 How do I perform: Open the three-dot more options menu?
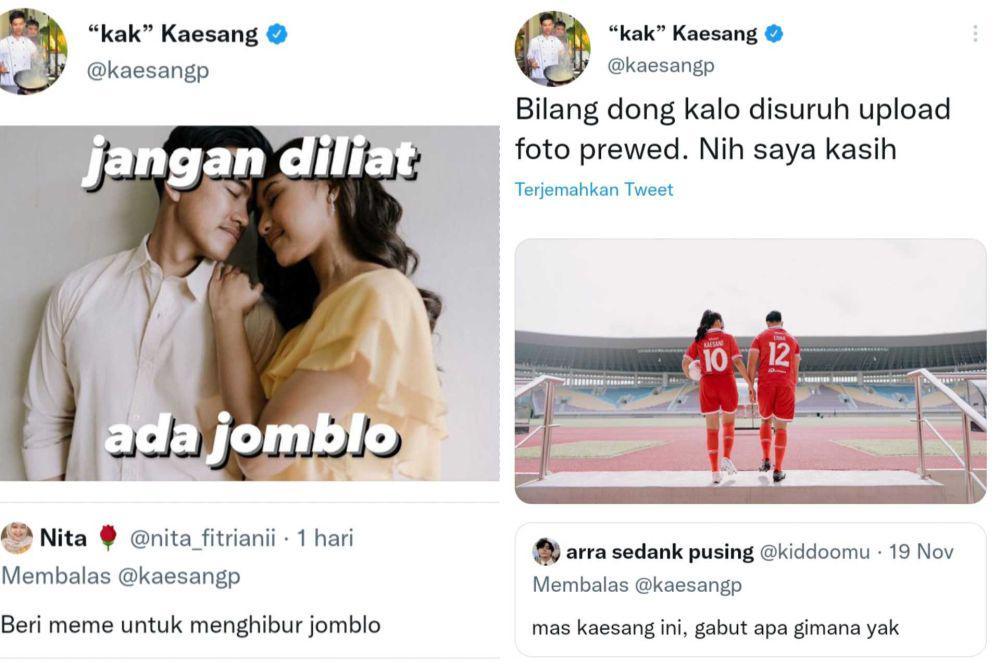click(x=974, y=34)
